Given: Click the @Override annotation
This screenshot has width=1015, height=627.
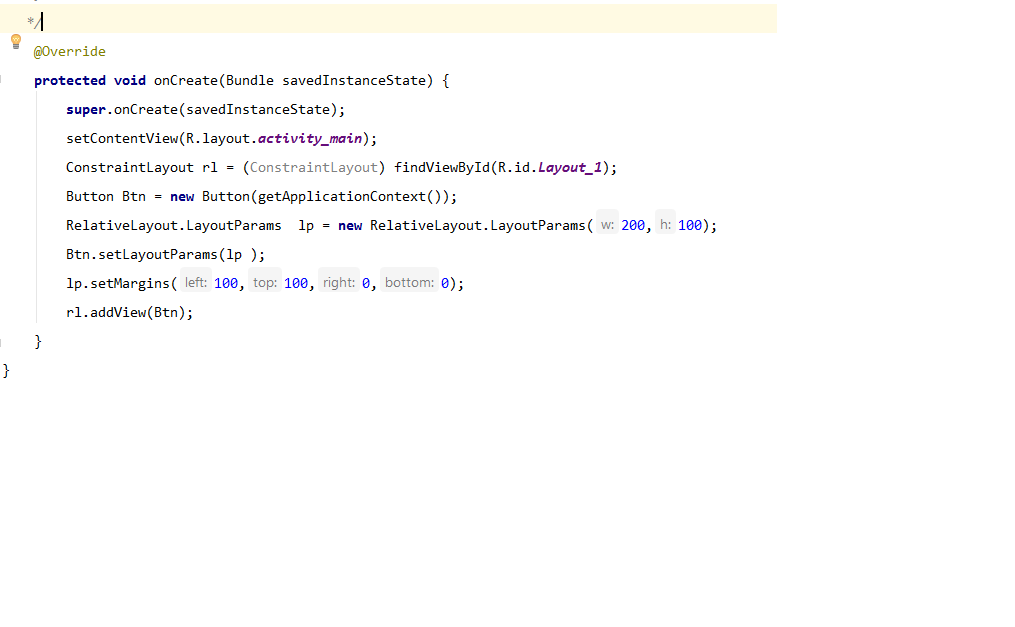Looking at the screenshot, I should [69, 52].
